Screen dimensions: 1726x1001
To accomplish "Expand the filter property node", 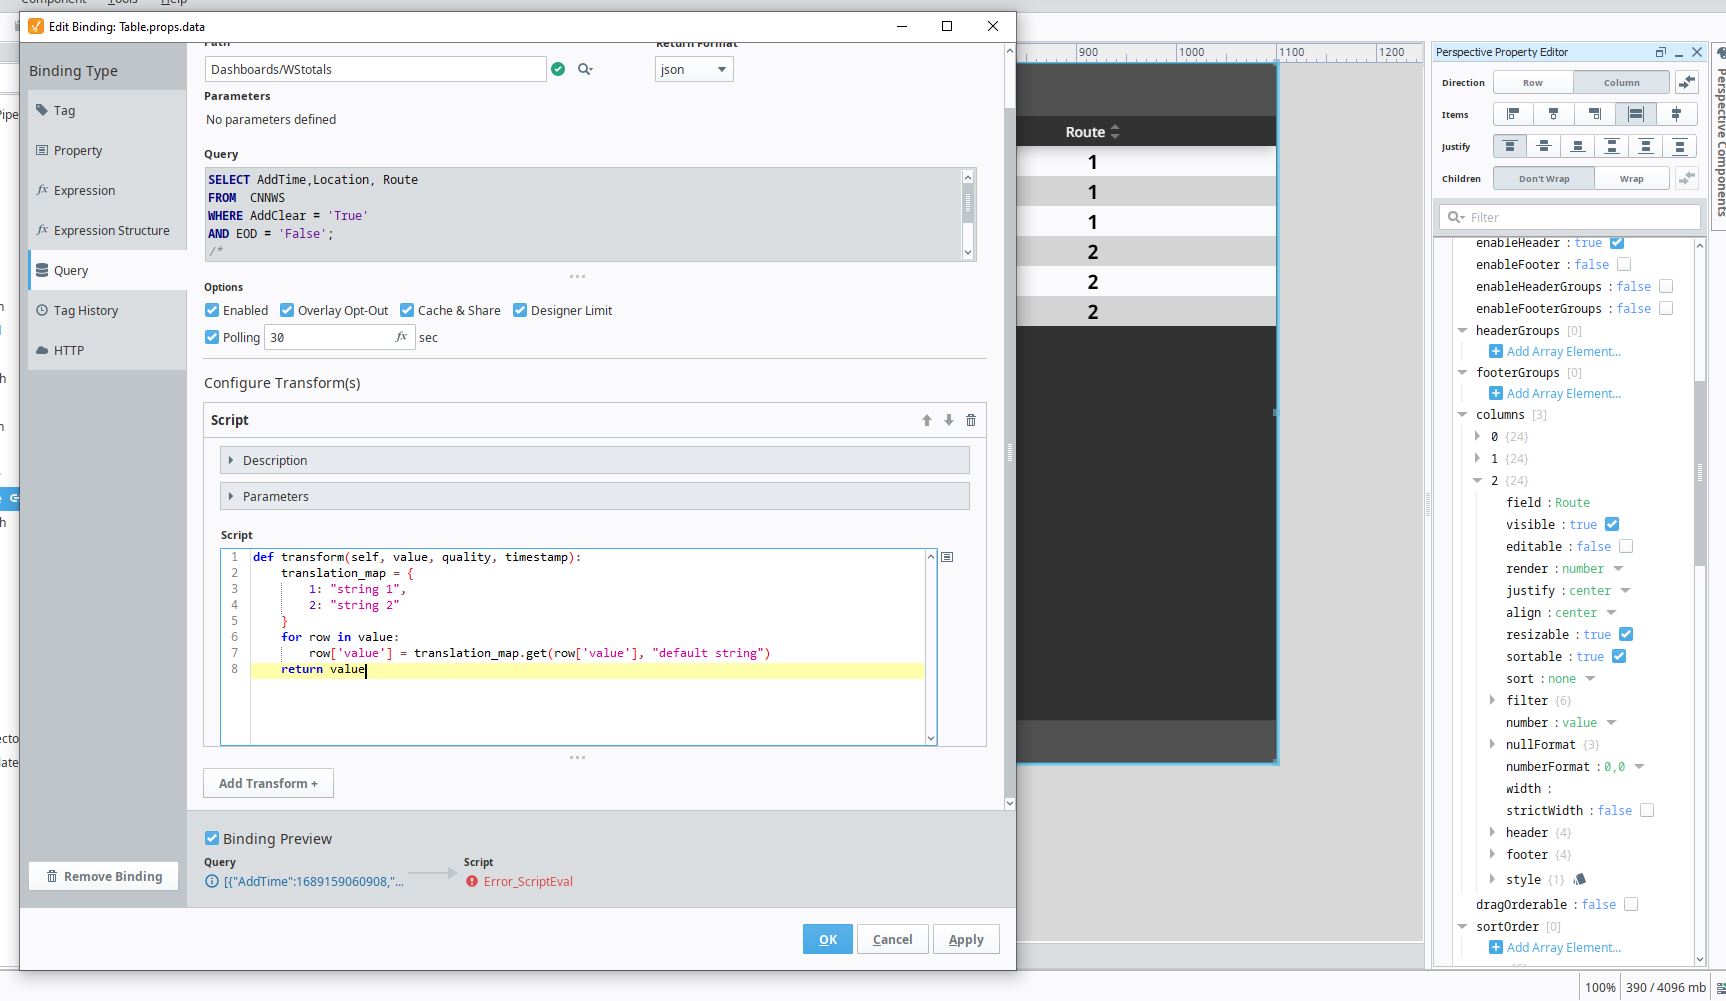I will [1493, 700].
